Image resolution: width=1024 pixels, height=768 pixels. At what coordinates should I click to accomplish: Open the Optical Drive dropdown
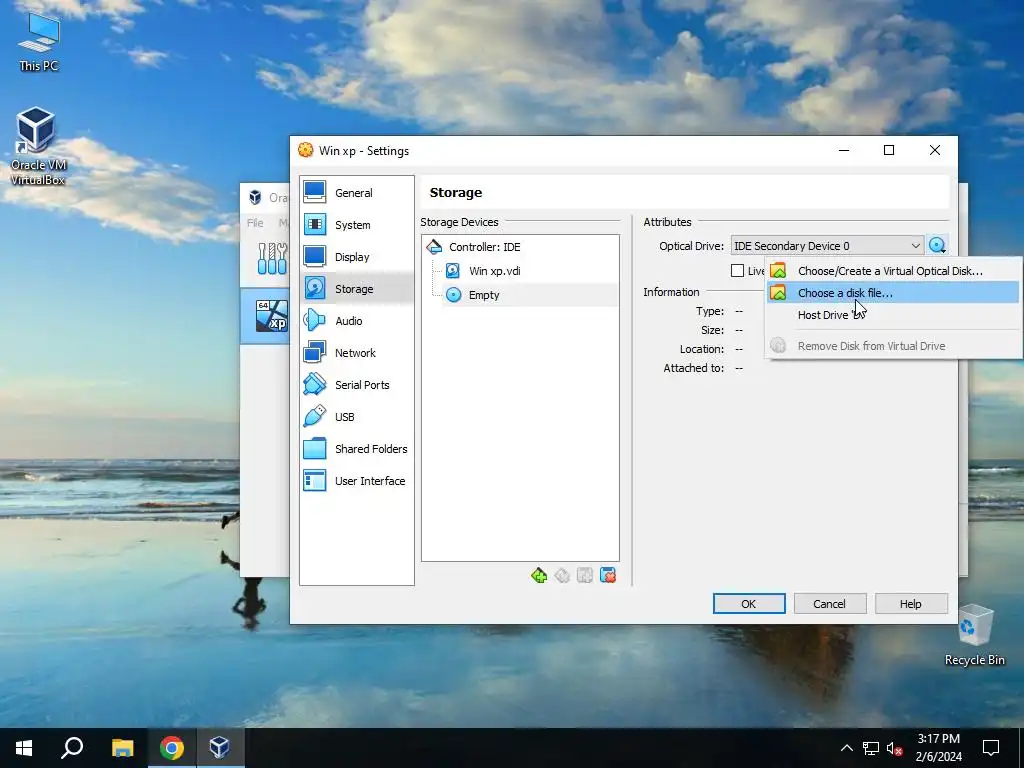(x=827, y=246)
